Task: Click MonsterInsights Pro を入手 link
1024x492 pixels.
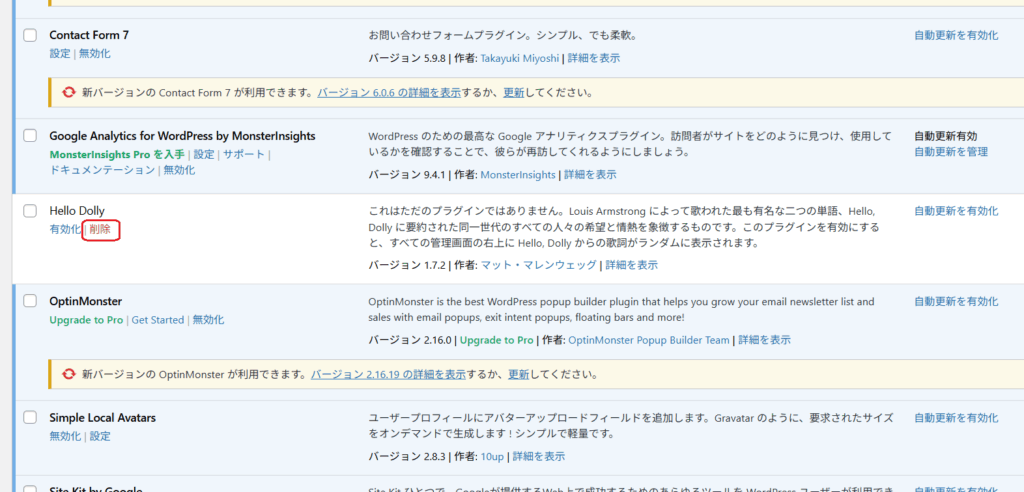Action: click(117, 155)
